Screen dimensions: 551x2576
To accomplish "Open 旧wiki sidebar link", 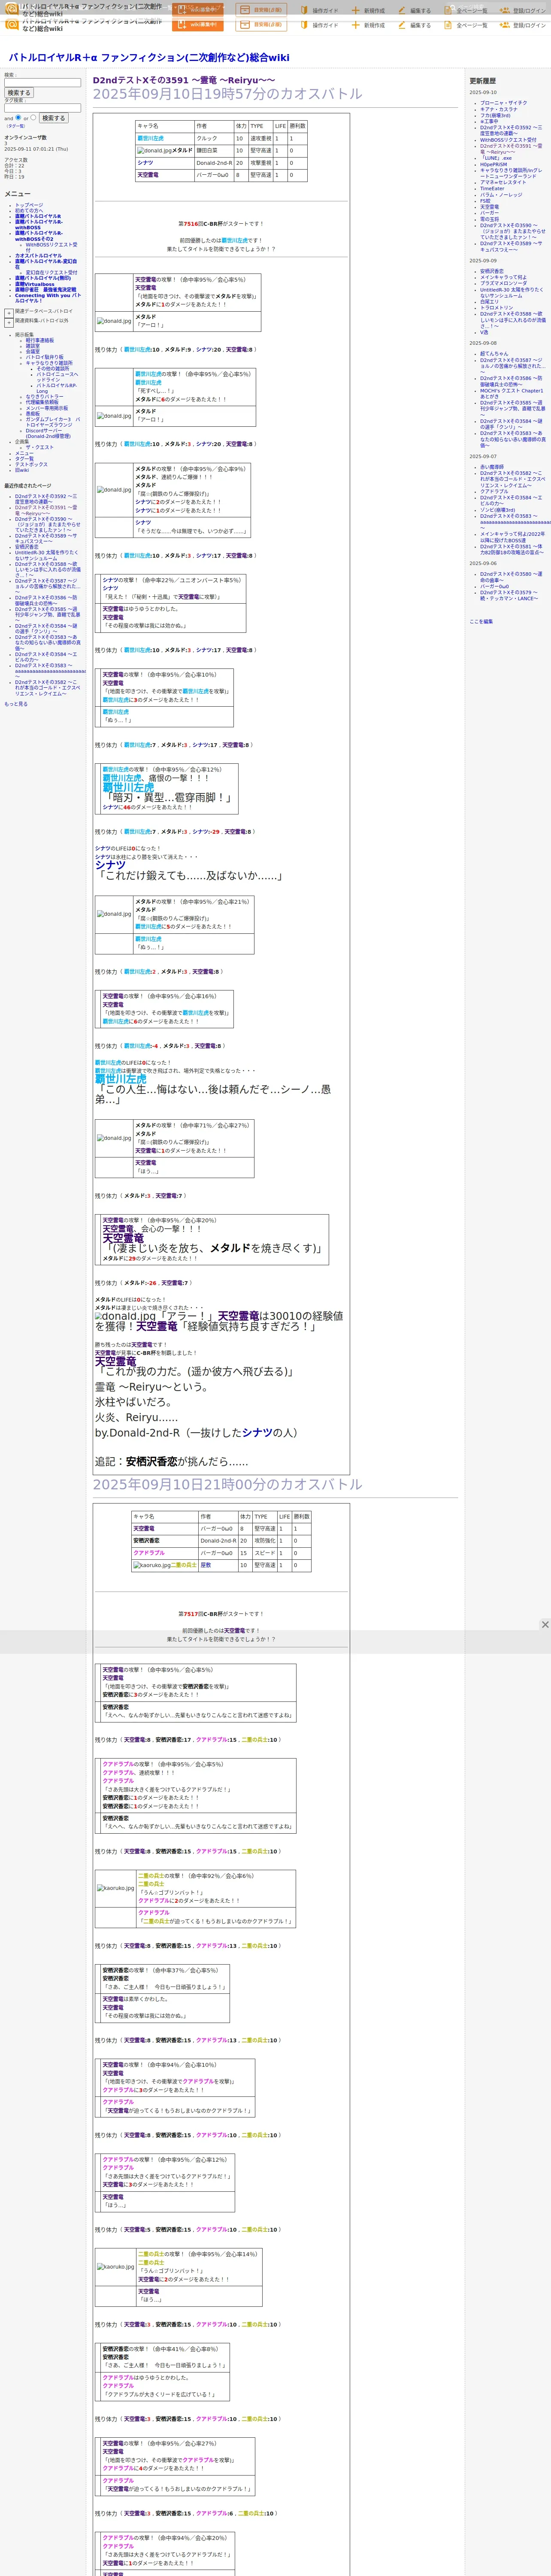I will tap(22, 470).
